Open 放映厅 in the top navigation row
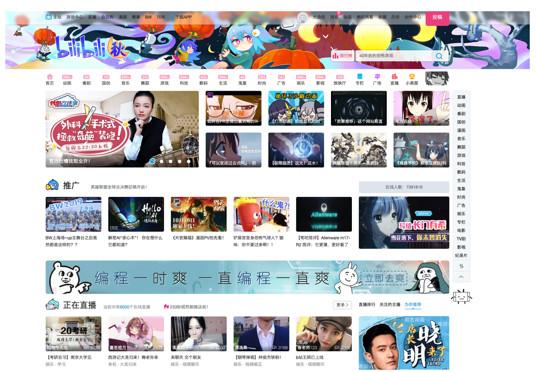 point(340,79)
